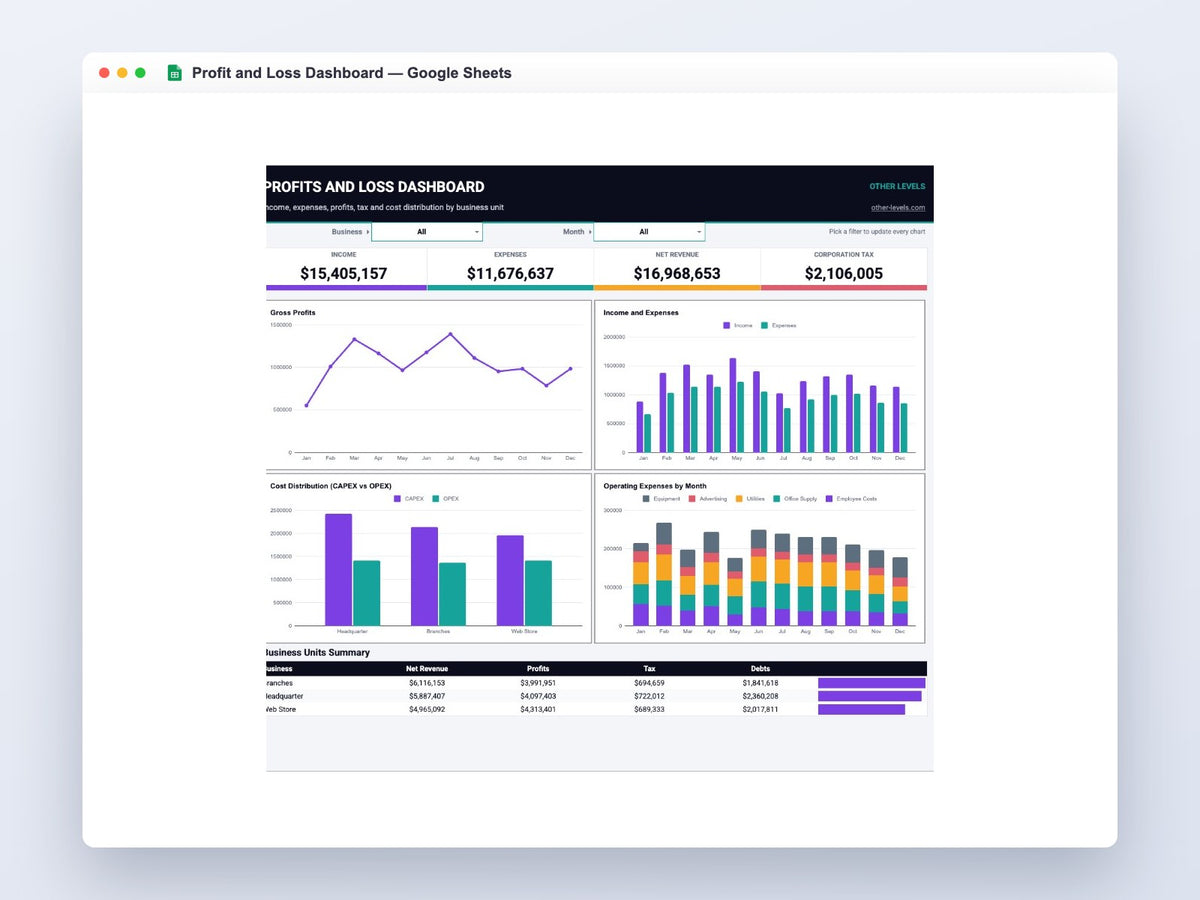Click the Web Store OPEX teal bar
The image size is (1200, 900).
538,593
